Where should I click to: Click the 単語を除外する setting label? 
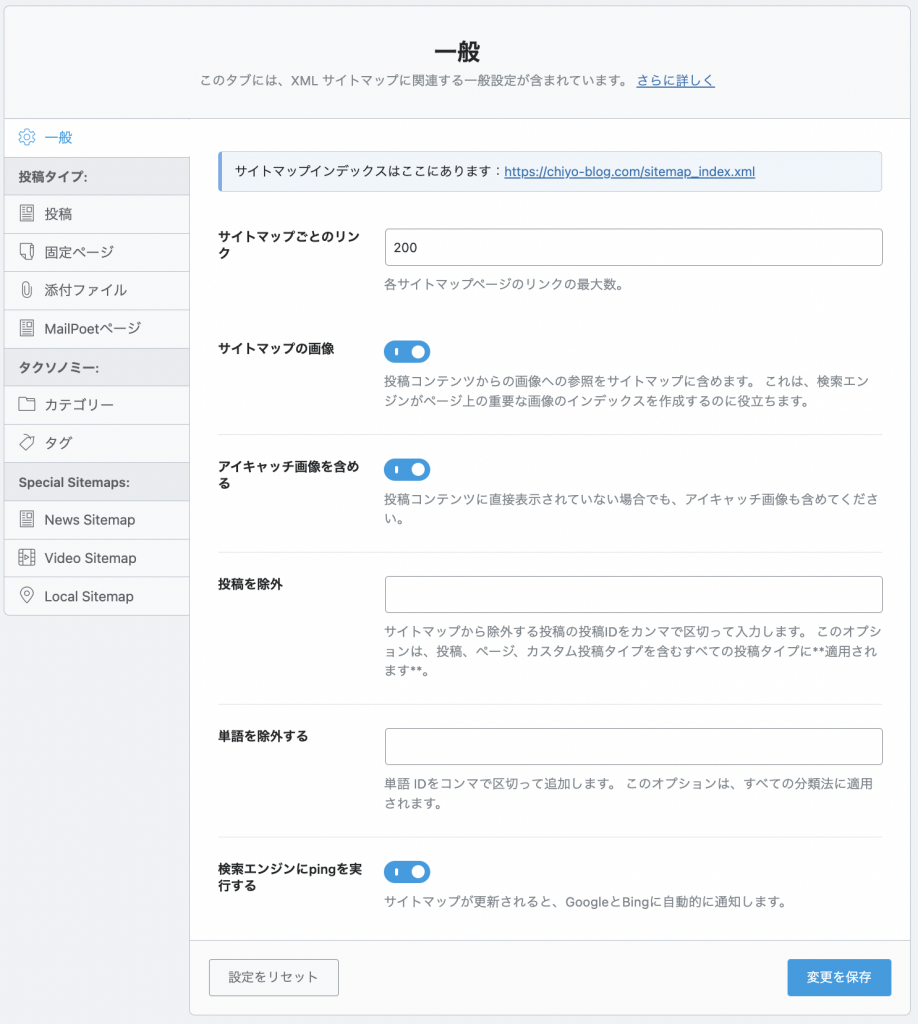[x=263, y=736]
